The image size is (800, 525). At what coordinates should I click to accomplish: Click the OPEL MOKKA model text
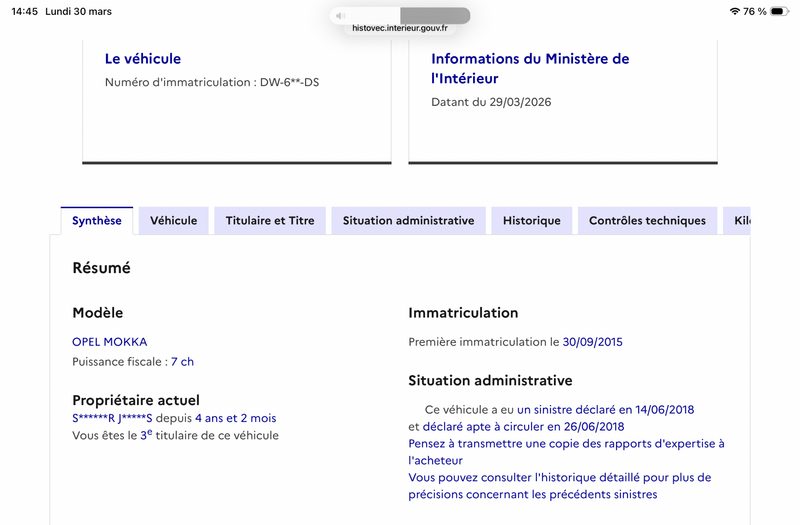coord(110,342)
